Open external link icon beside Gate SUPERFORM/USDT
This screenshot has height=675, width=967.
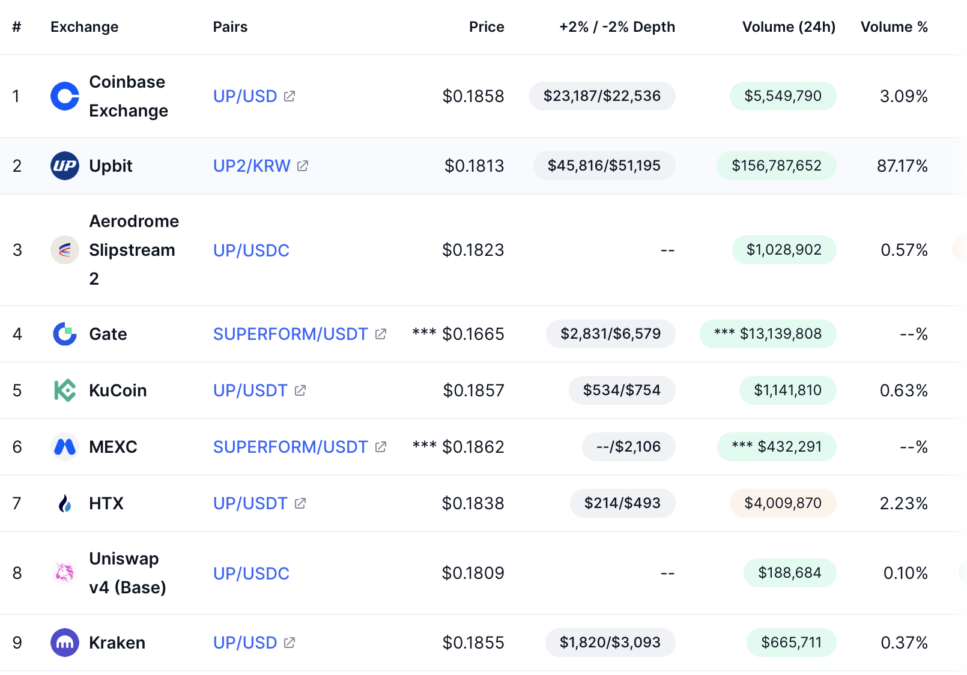381,333
